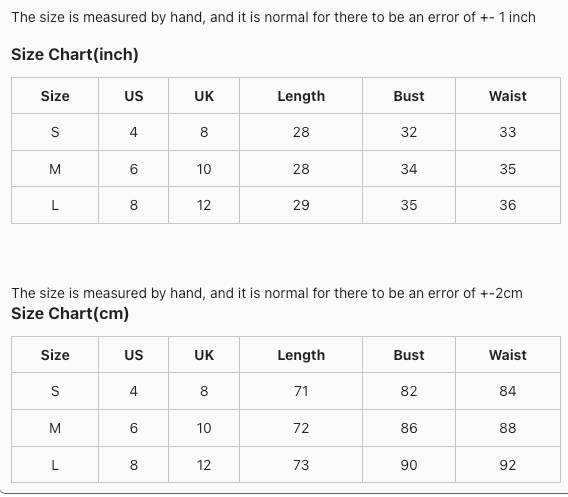Click waist value 88 in cm chart
The width and height of the screenshot is (568, 497).
[508, 428]
